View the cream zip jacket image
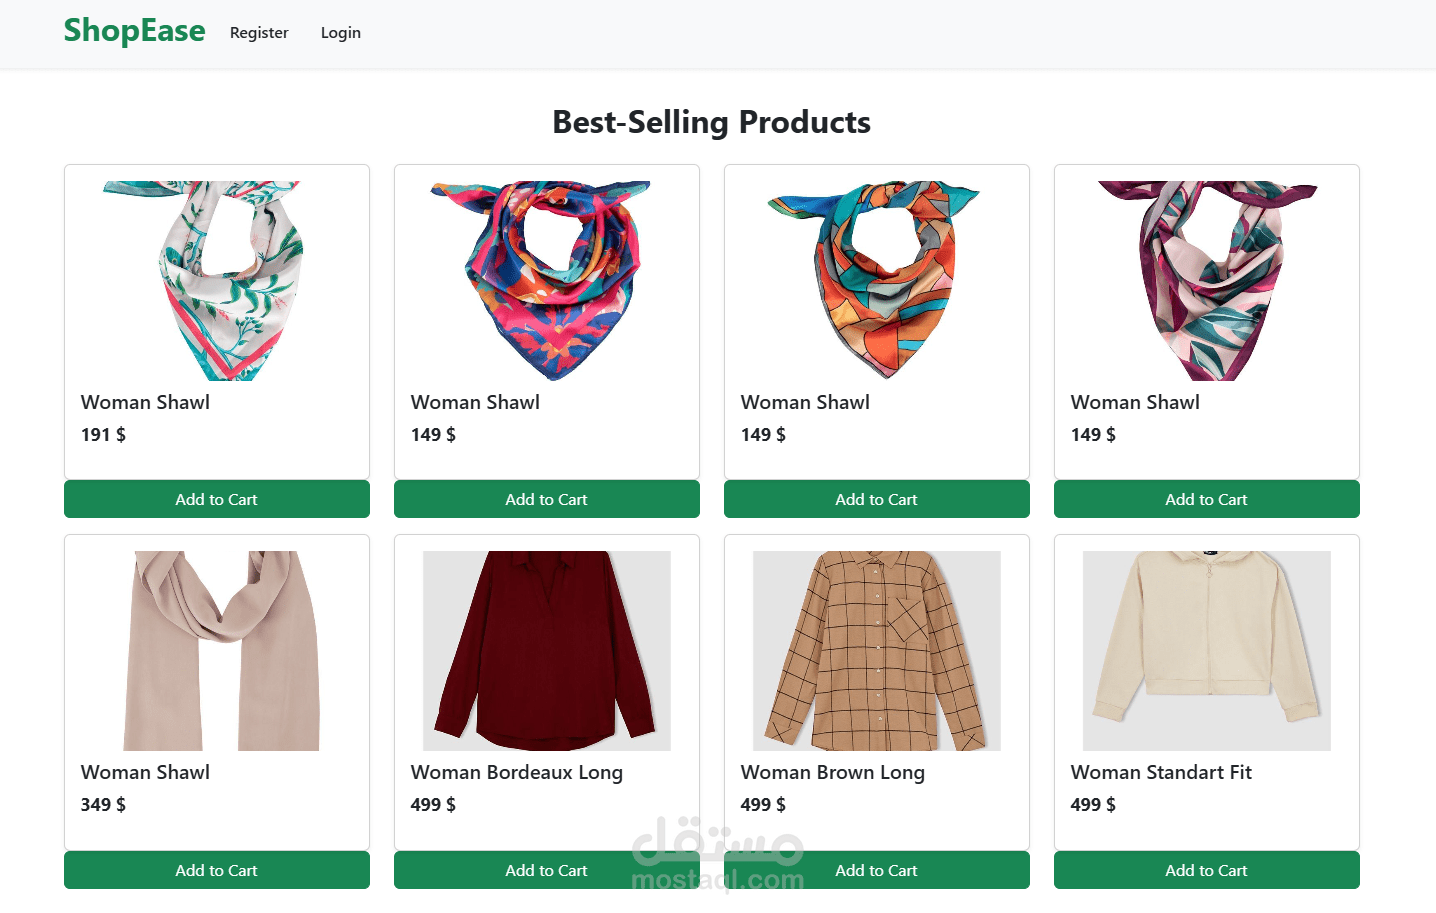The width and height of the screenshot is (1436, 913). point(1207,651)
